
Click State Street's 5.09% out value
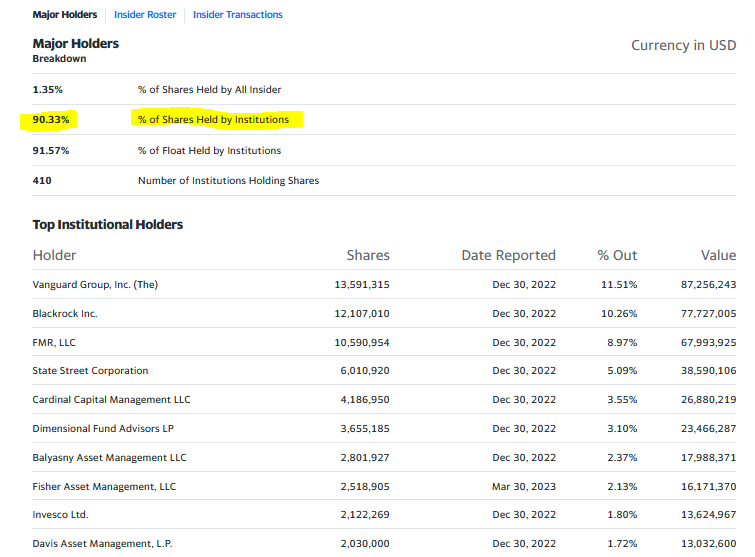click(622, 371)
